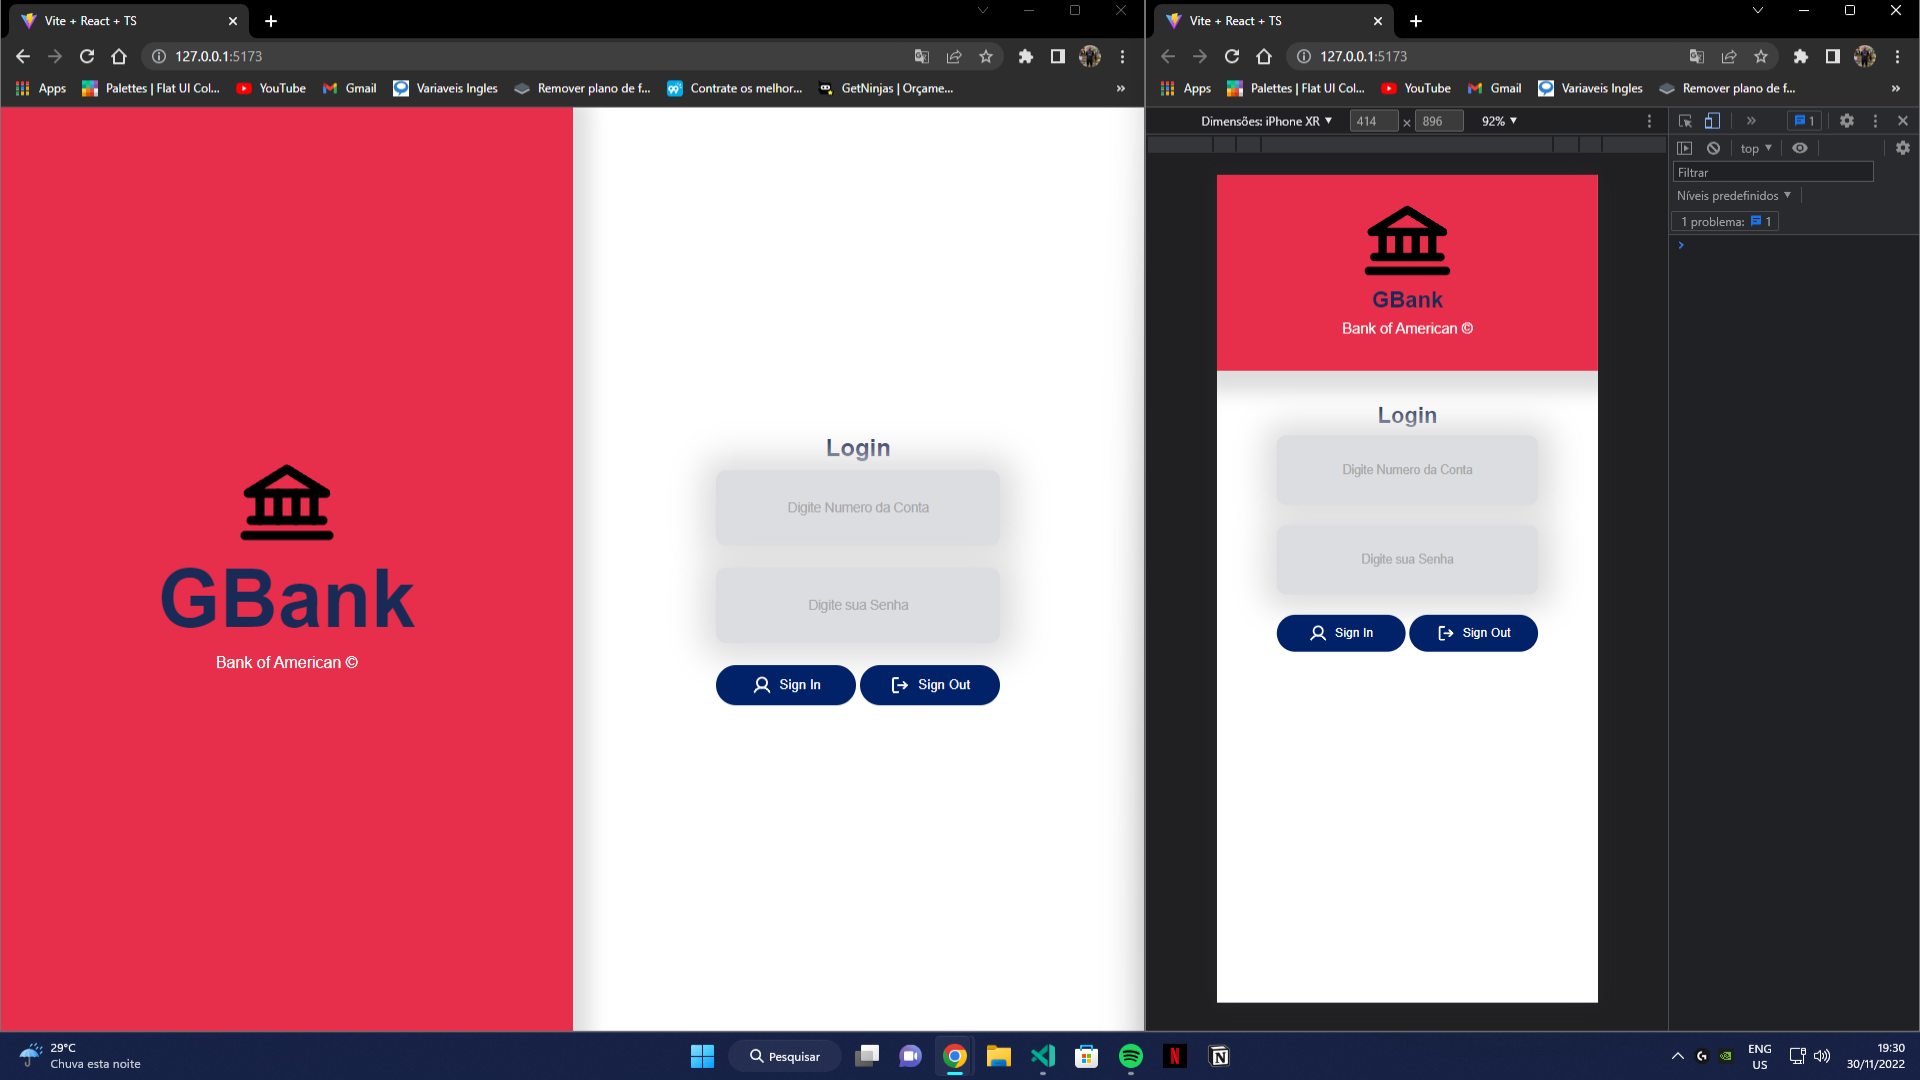Image resolution: width=1920 pixels, height=1080 pixels.
Task: Click the Filtrar console filter field
Action: coord(1770,171)
